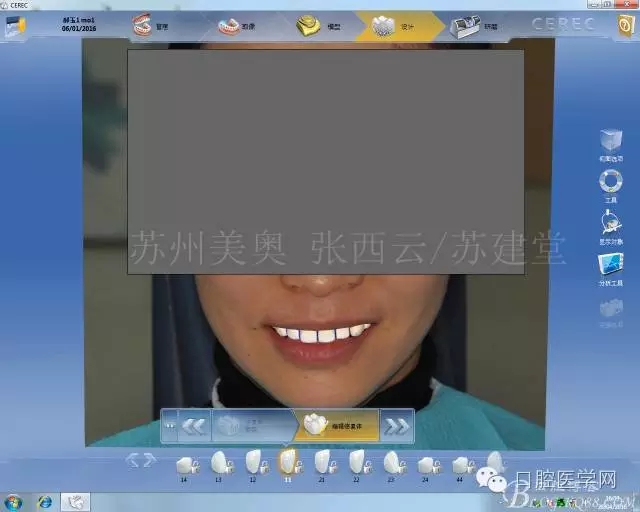Switch to the Administration phase tab
The image size is (640, 512).
point(150,26)
